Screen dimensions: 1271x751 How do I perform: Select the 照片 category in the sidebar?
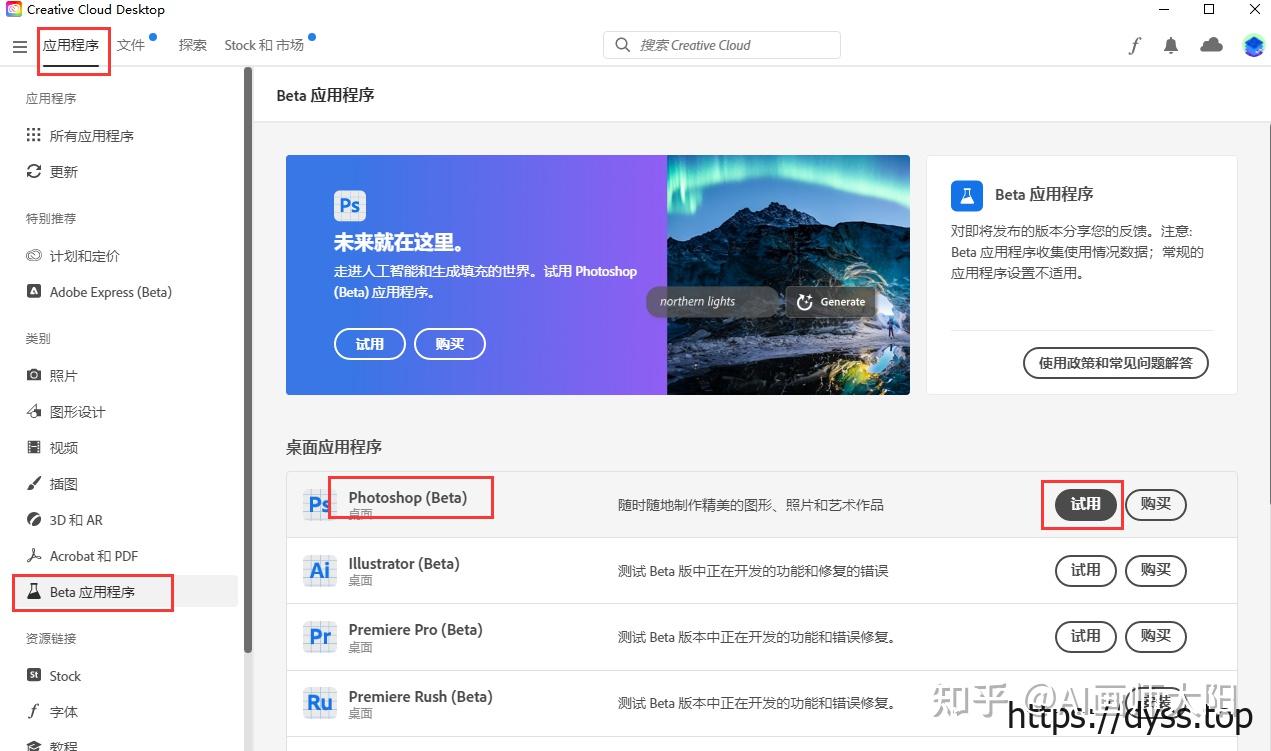(x=62, y=375)
